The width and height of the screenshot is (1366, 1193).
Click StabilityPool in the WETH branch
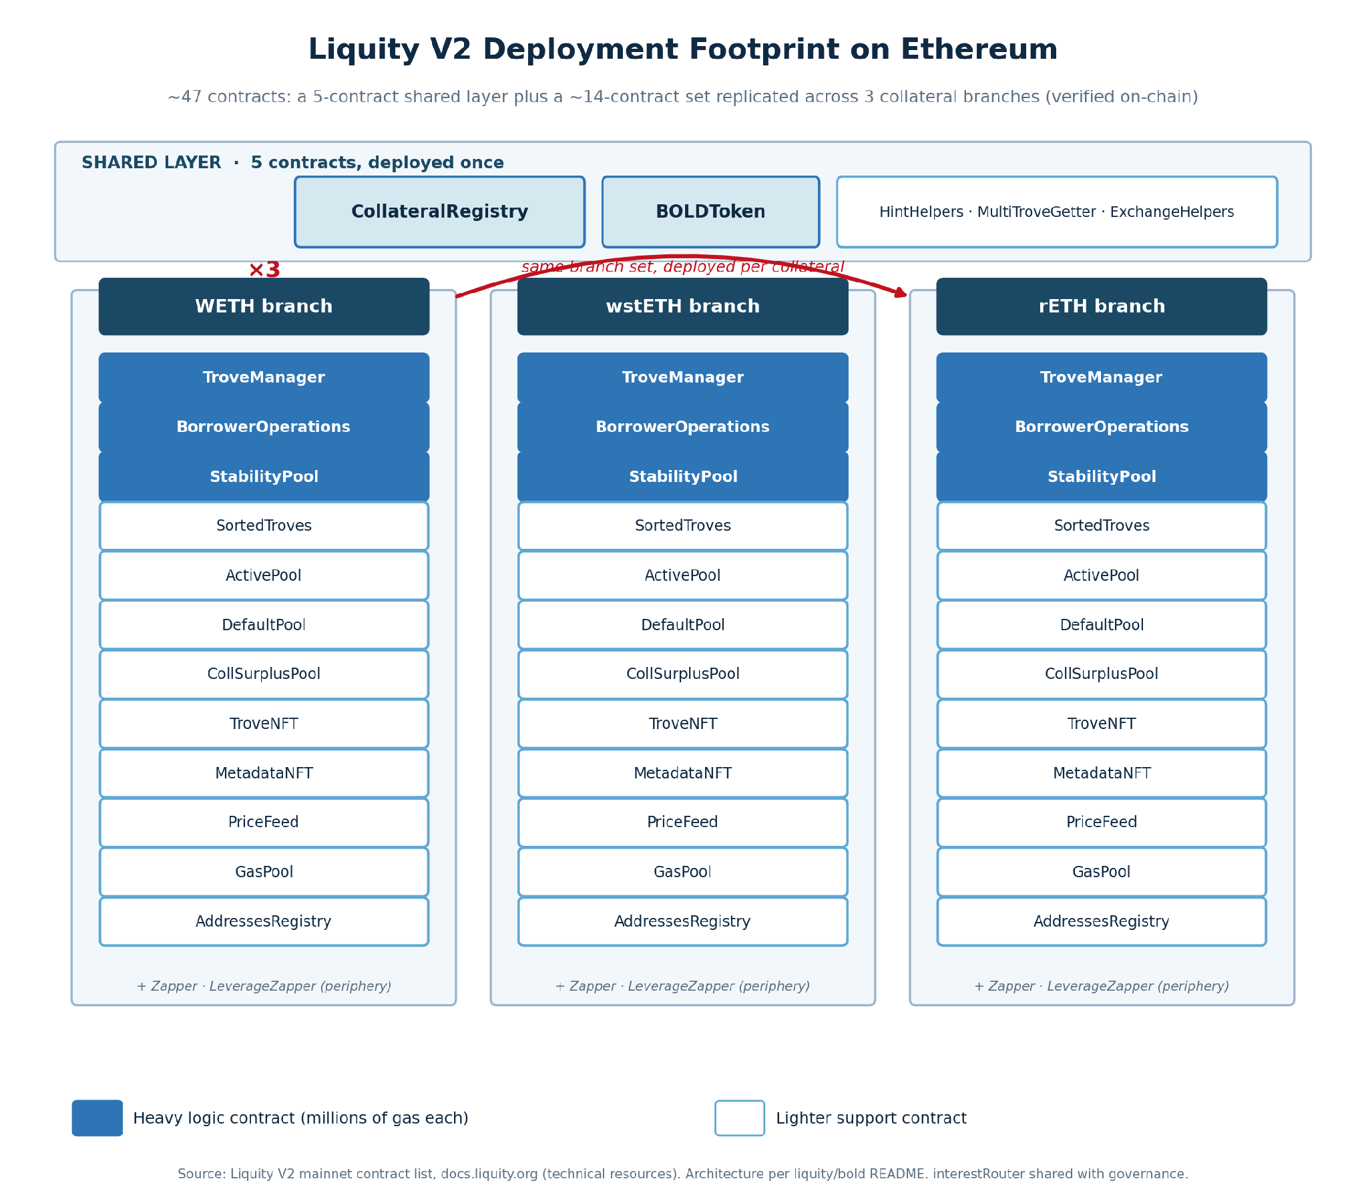[264, 477]
